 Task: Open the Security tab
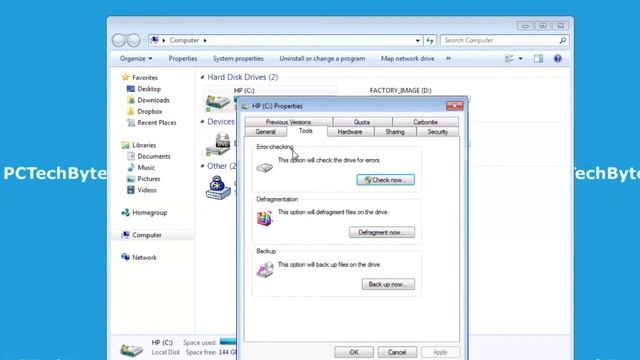coord(438,132)
